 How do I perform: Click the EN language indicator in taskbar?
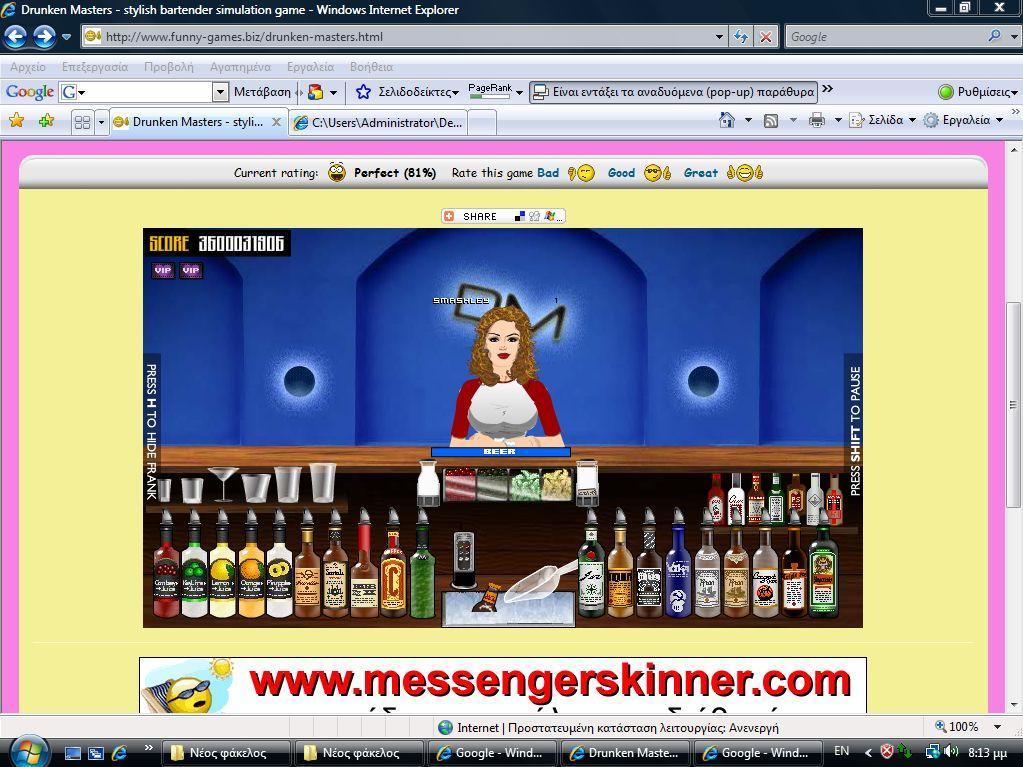(x=842, y=751)
